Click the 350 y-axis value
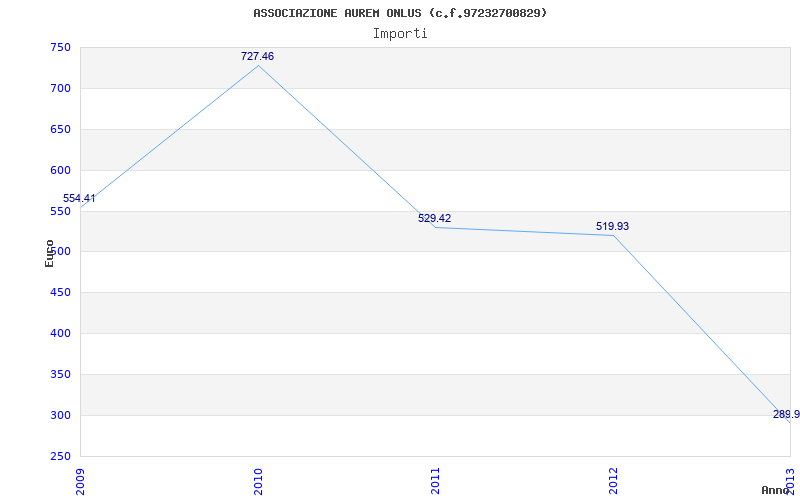This screenshot has width=800, height=500. point(60,374)
